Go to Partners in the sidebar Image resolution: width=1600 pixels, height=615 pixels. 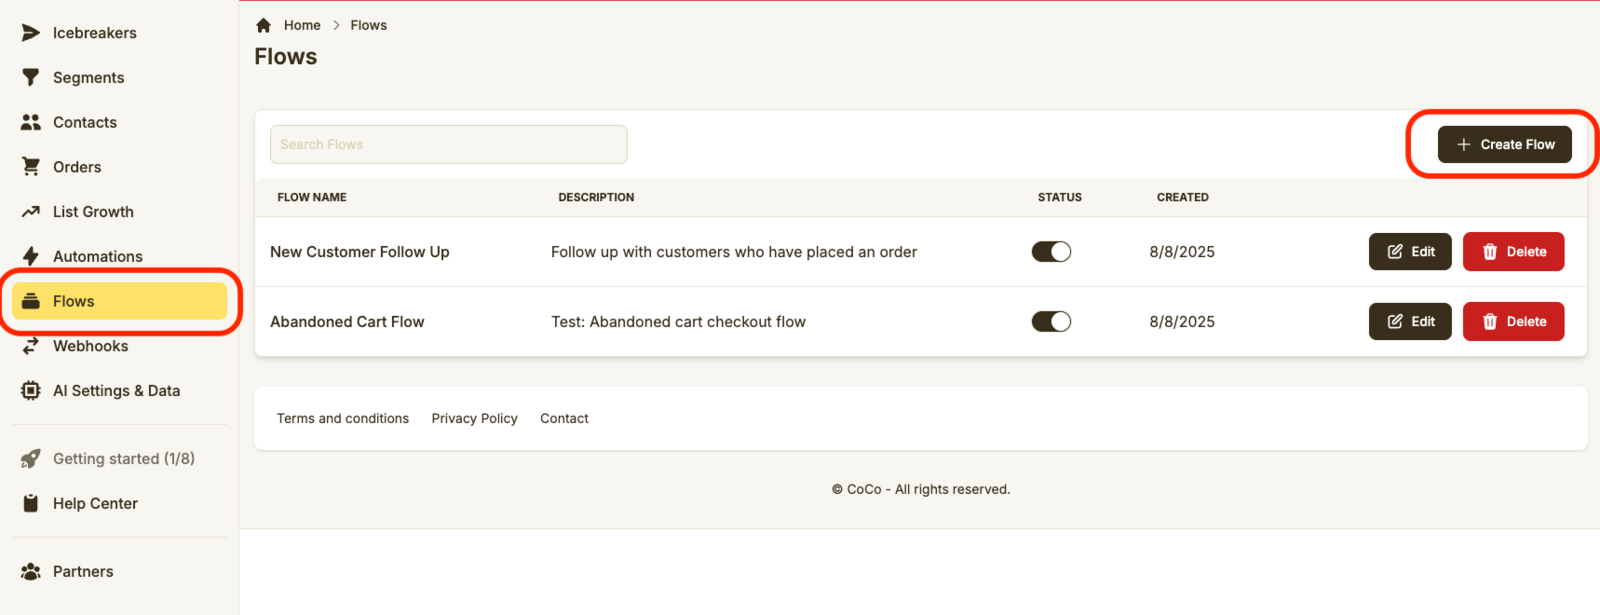pos(83,572)
